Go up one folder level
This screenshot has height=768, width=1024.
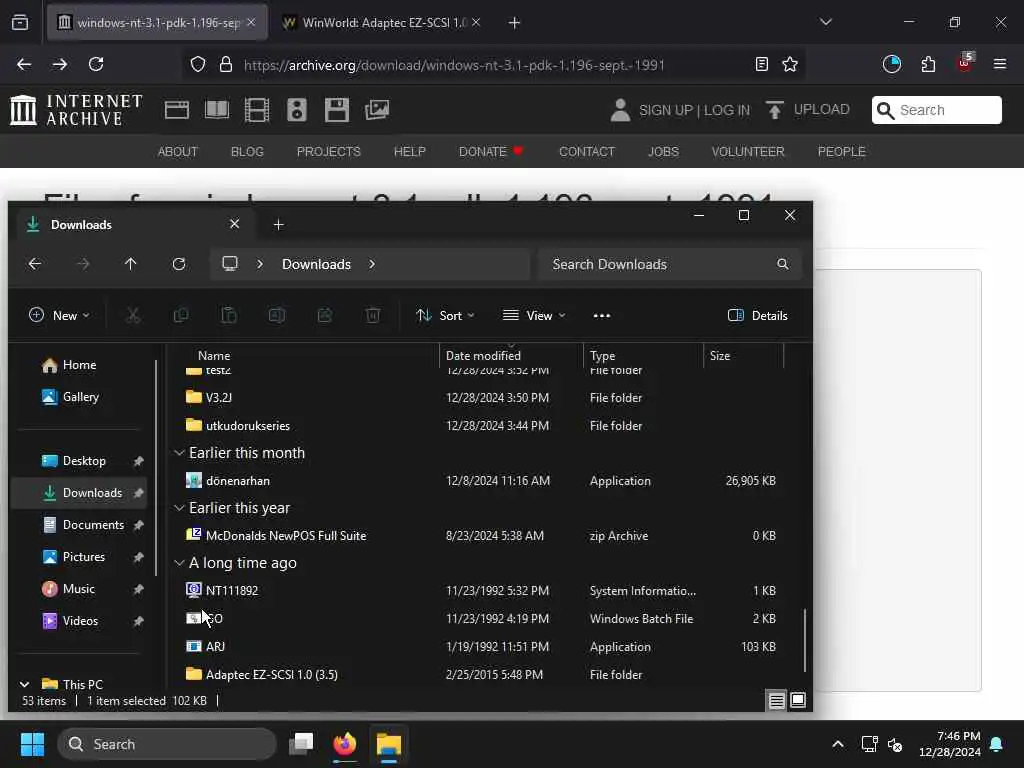tap(131, 264)
